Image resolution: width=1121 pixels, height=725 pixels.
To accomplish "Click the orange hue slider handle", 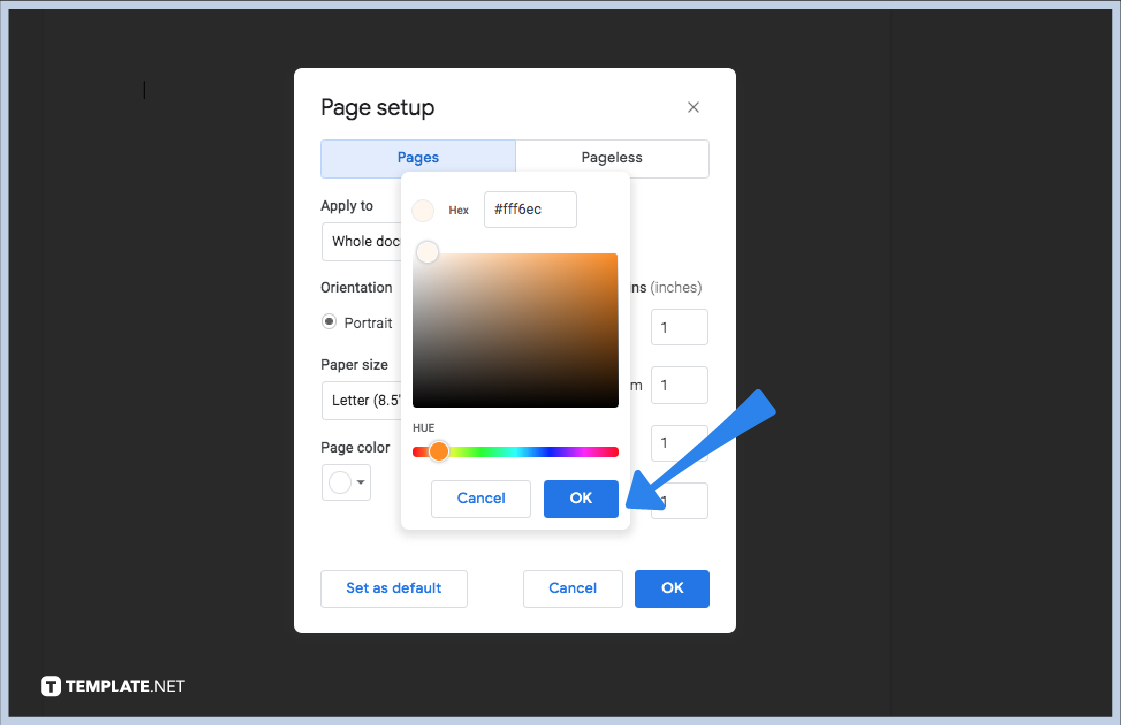I will tap(438, 451).
